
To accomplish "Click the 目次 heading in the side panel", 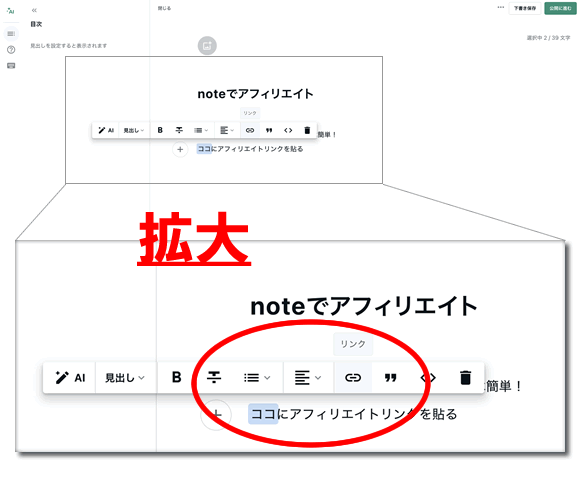I will click(36, 24).
